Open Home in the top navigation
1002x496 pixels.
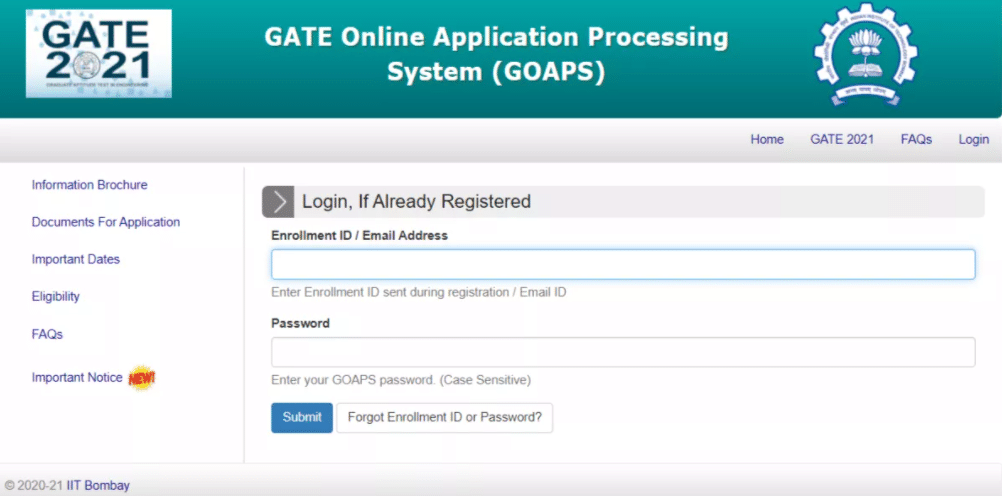(x=767, y=139)
